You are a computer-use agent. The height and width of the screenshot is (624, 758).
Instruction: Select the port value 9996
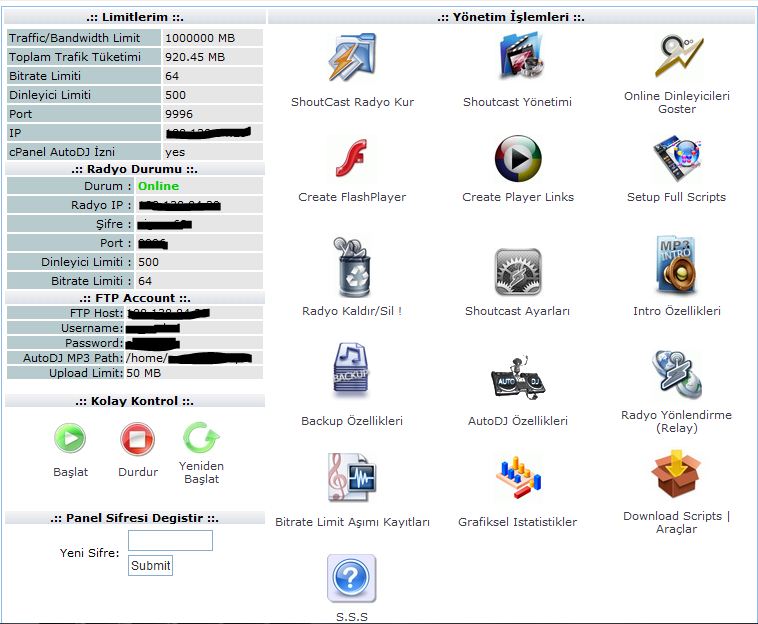pyautogui.click(x=179, y=114)
